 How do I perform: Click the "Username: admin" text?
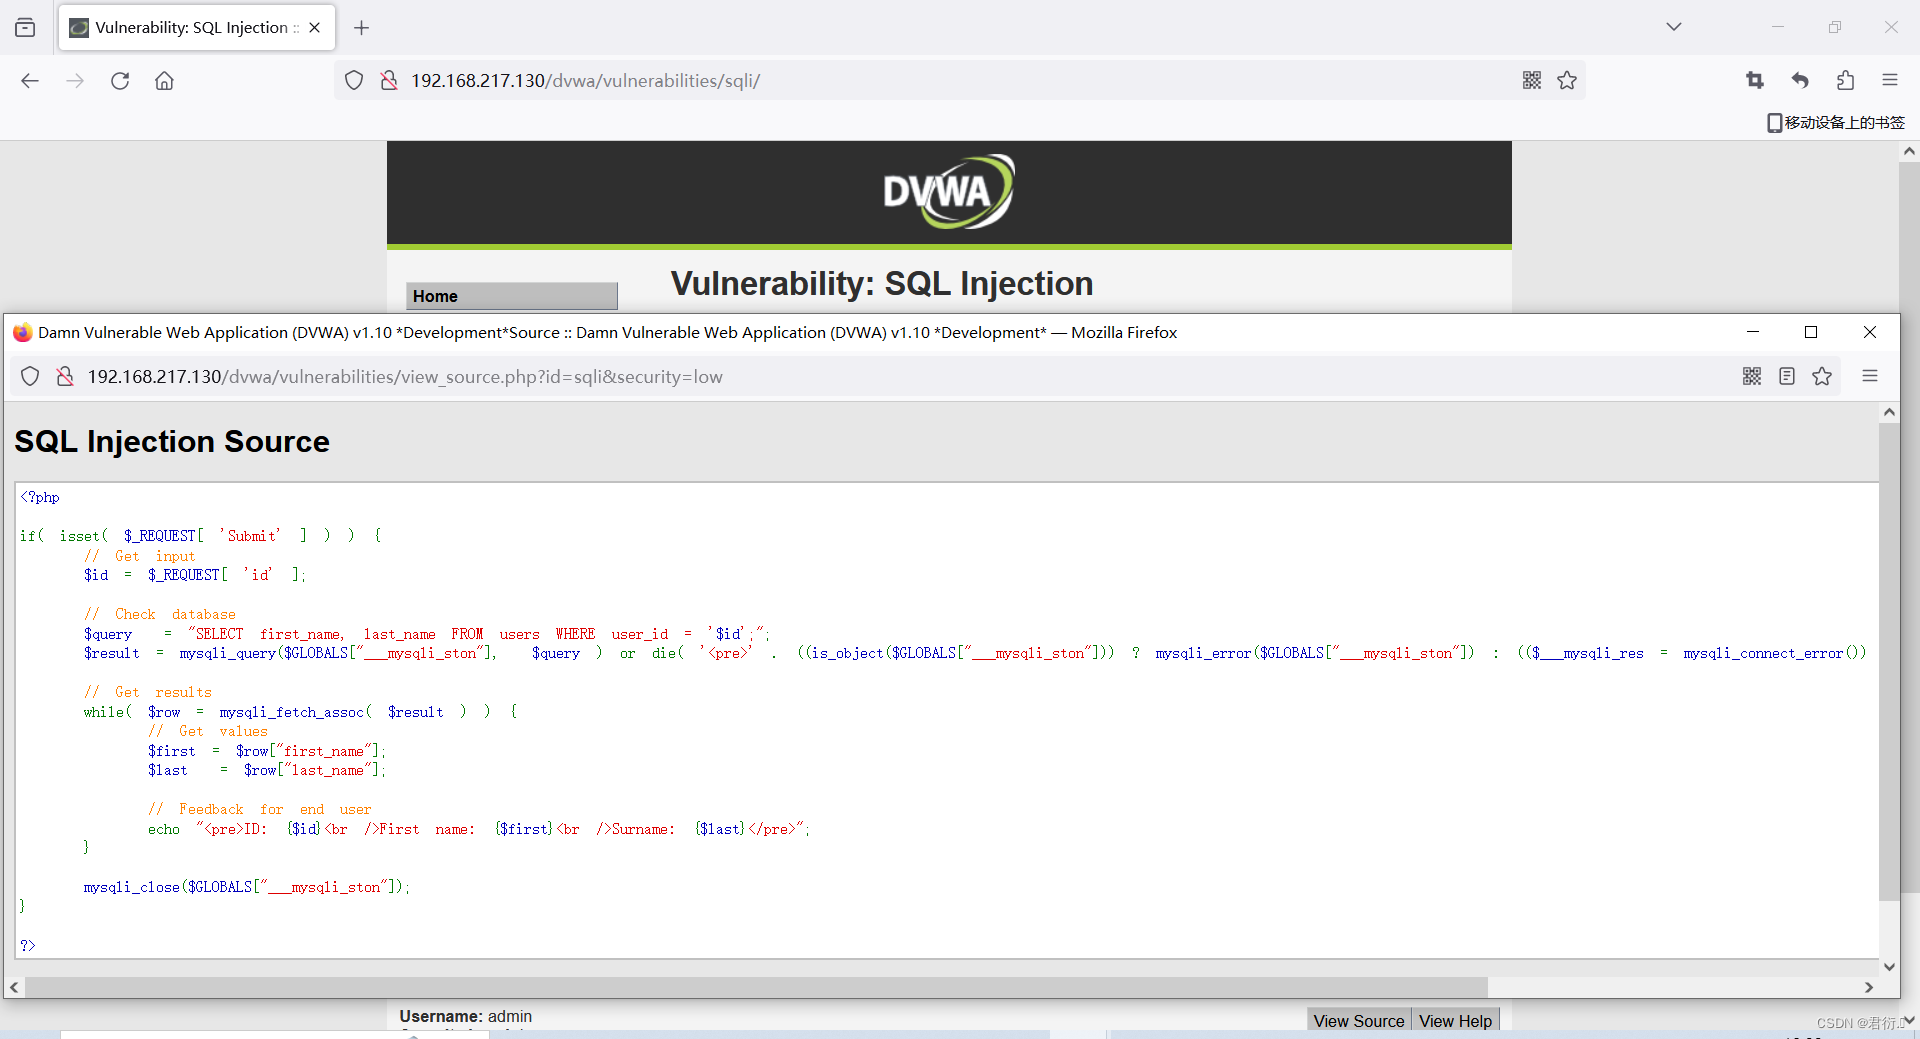(466, 1016)
